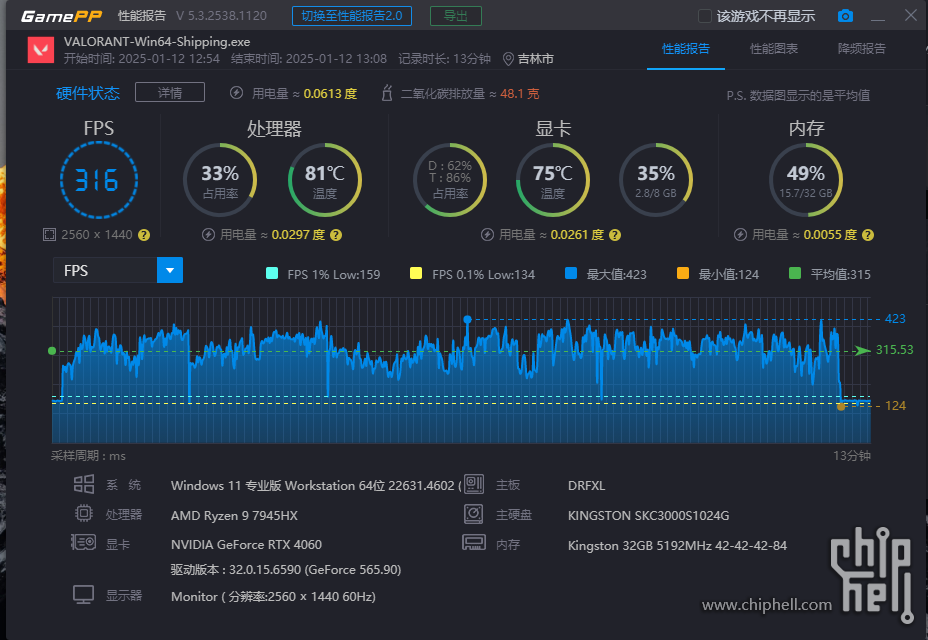Viewport: 928px width, 640px height.
Task: Click the KINGSTON SKC3000S1024G disk text
Action: pos(649,516)
